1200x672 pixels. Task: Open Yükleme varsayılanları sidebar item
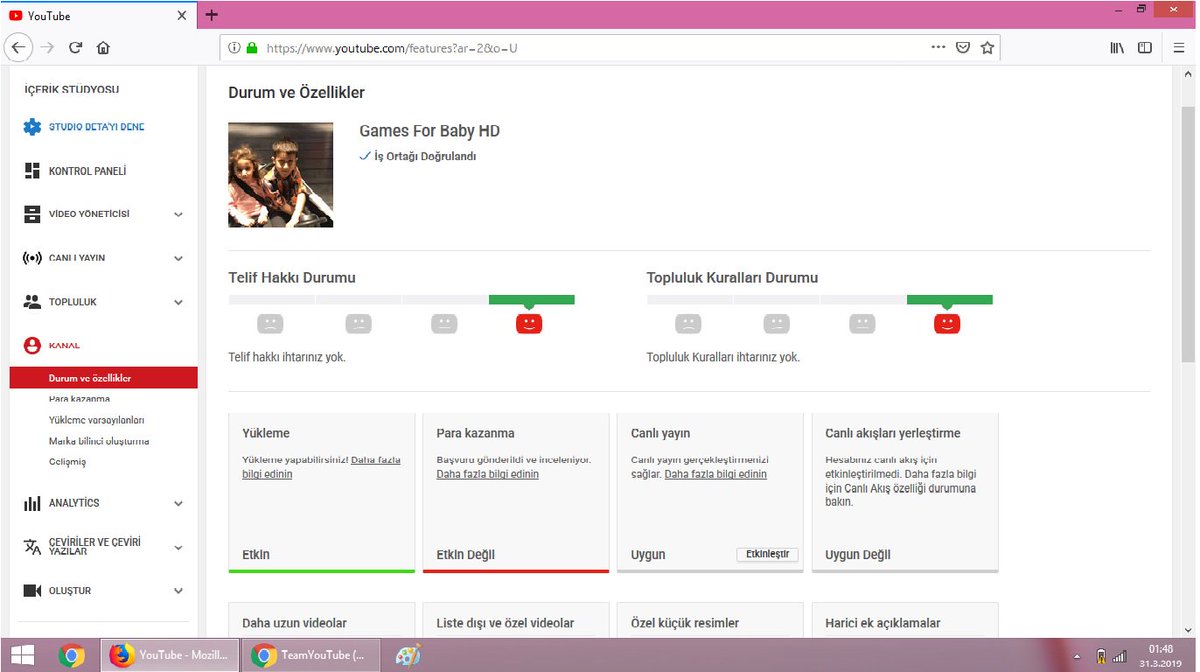tap(96, 420)
